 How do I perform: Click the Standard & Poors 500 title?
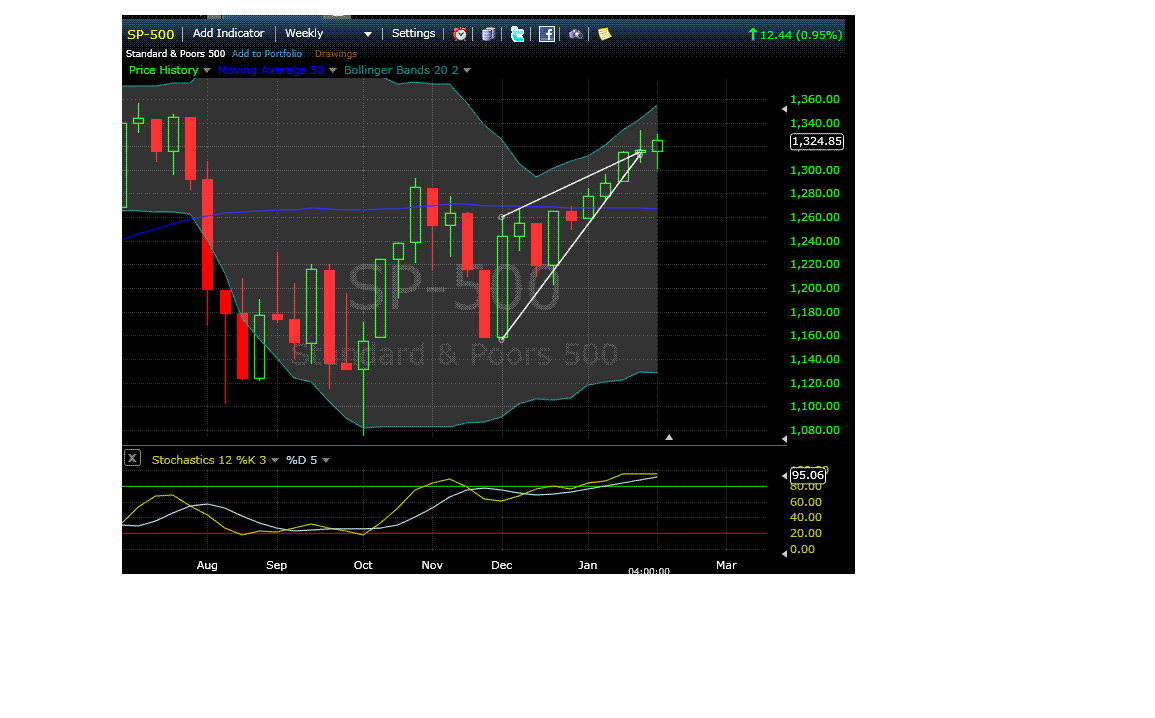175,54
